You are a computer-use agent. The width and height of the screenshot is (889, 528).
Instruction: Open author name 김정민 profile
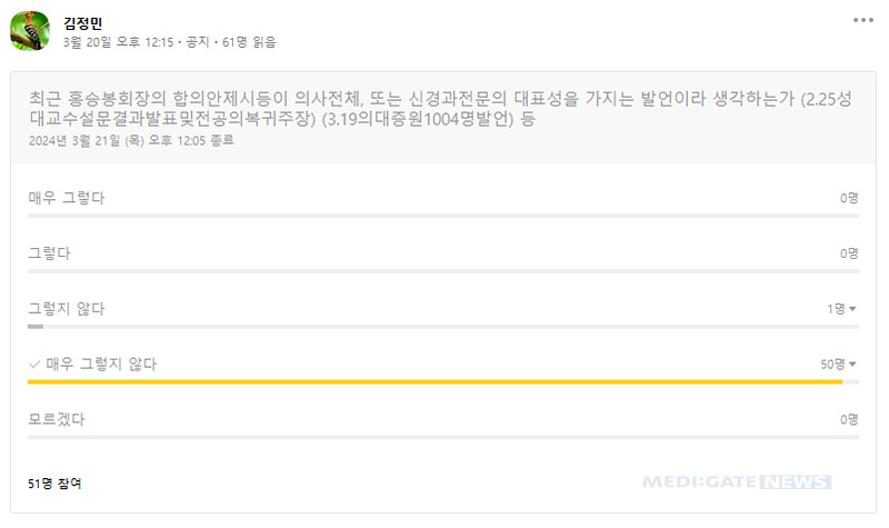(83, 23)
